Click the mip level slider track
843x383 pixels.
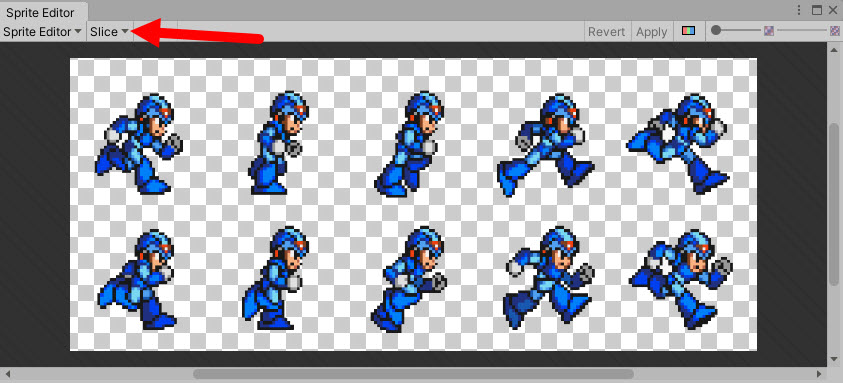[803, 31]
